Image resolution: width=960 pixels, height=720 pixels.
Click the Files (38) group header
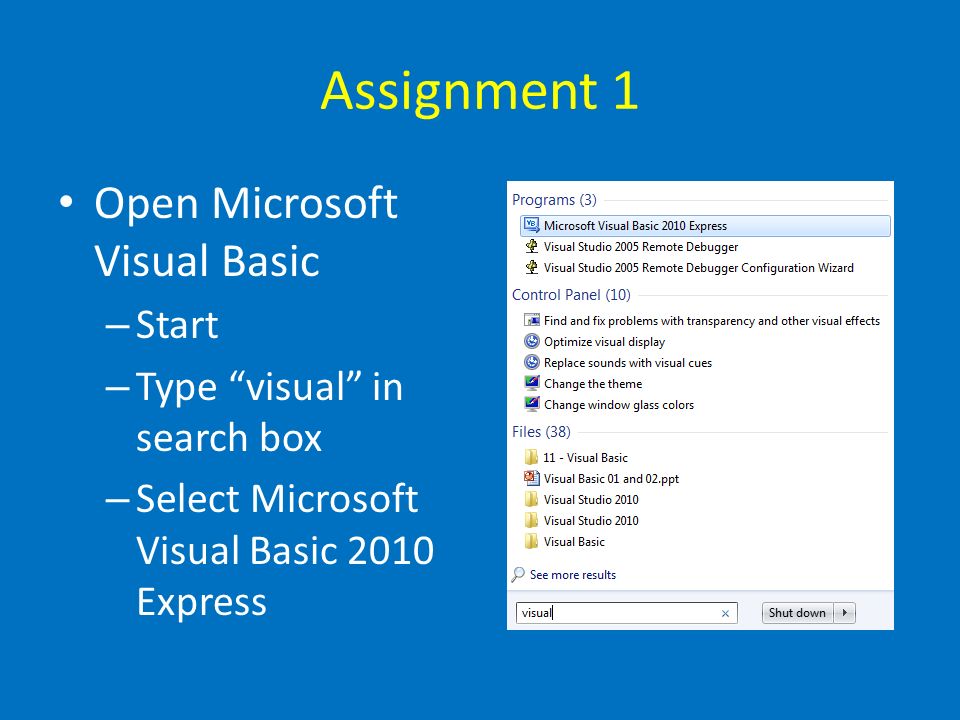[x=541, y=432]
